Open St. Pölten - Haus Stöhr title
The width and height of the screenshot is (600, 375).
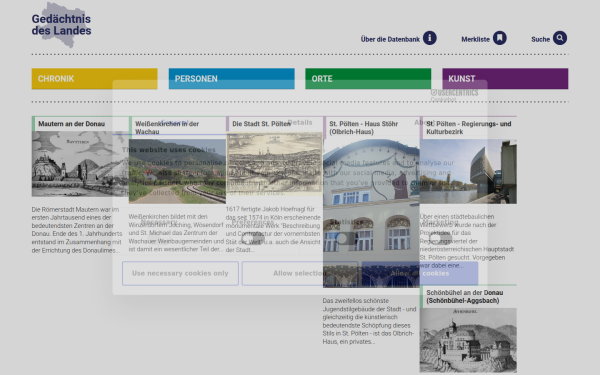point(364,128)
